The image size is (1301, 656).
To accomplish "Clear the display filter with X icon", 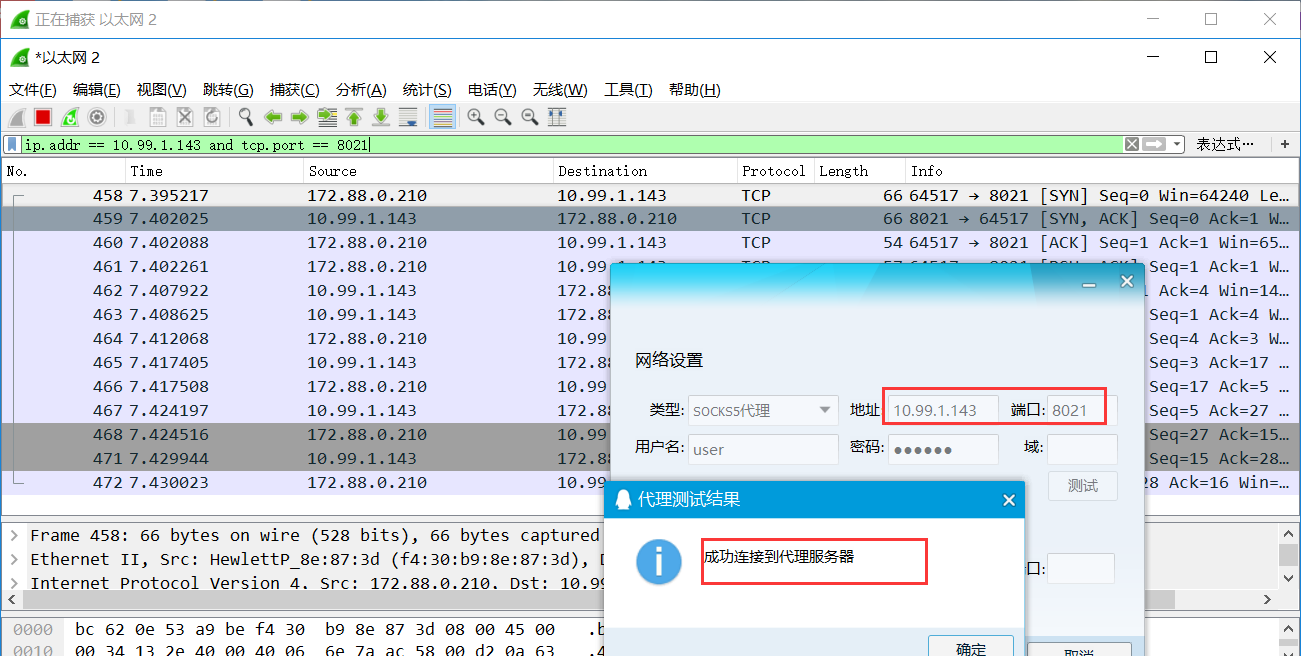I will pos(1131,144).
